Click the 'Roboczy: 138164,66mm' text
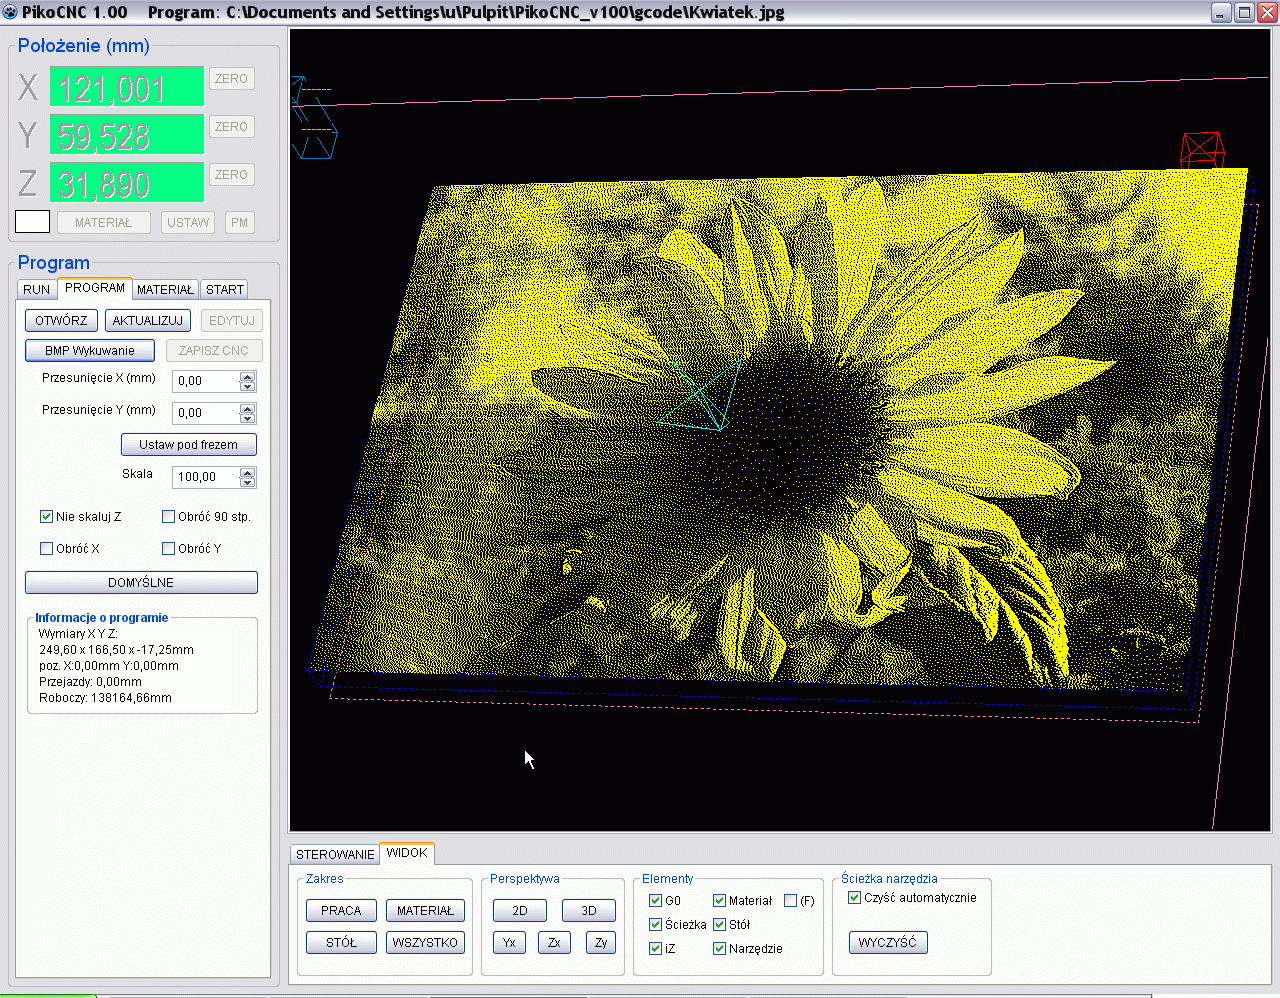The height and width of the screenshot is (998, 1280). pos(105,698)
